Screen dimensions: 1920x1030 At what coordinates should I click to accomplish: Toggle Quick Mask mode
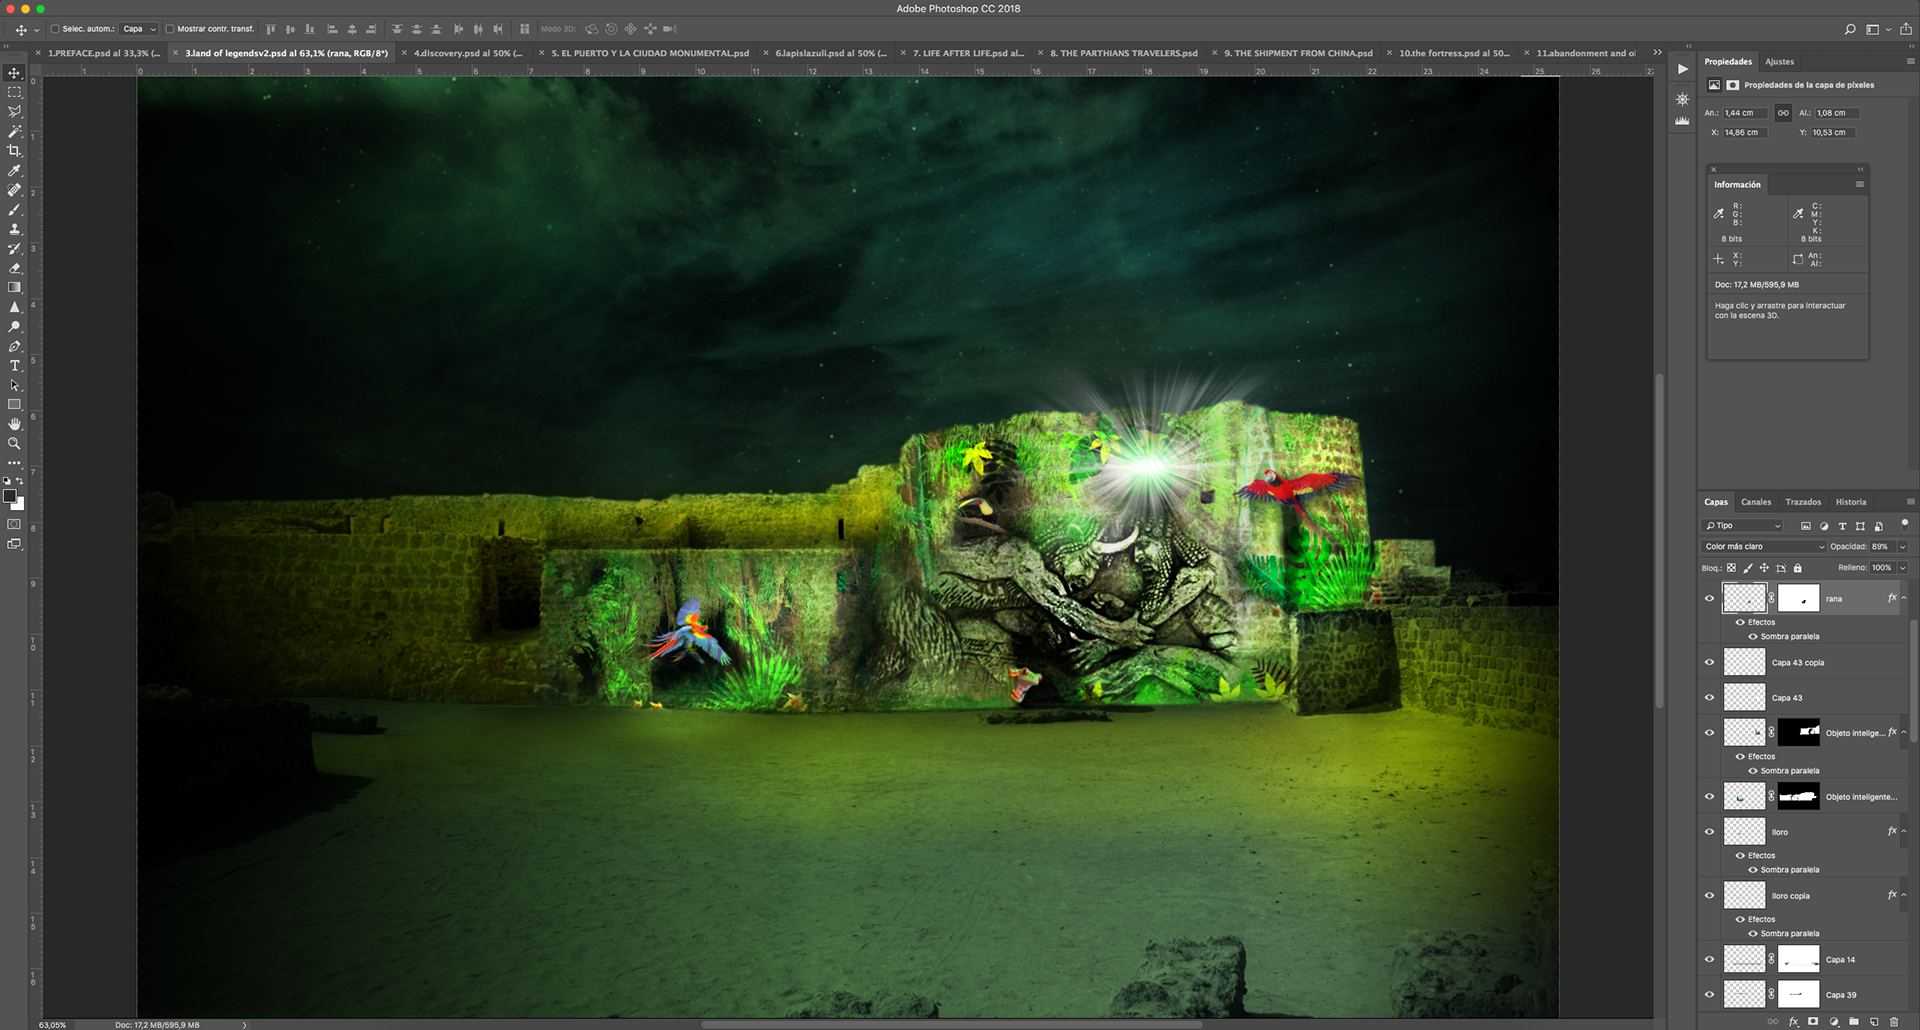(x=14, y=524)
